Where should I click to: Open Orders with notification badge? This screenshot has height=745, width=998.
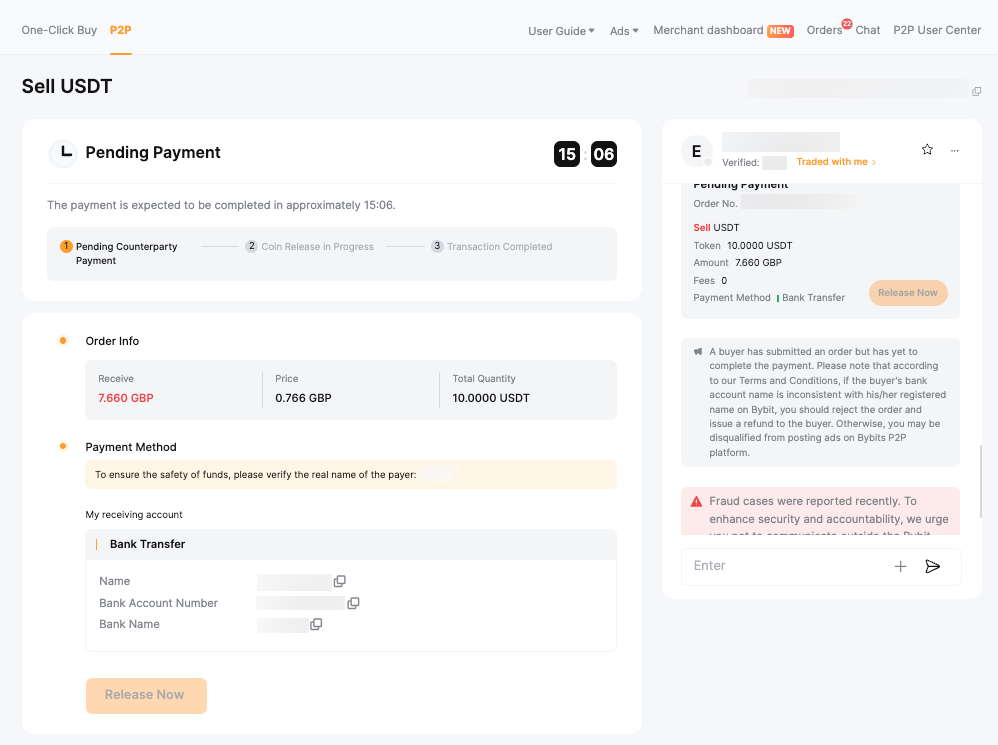click(825, 30)
